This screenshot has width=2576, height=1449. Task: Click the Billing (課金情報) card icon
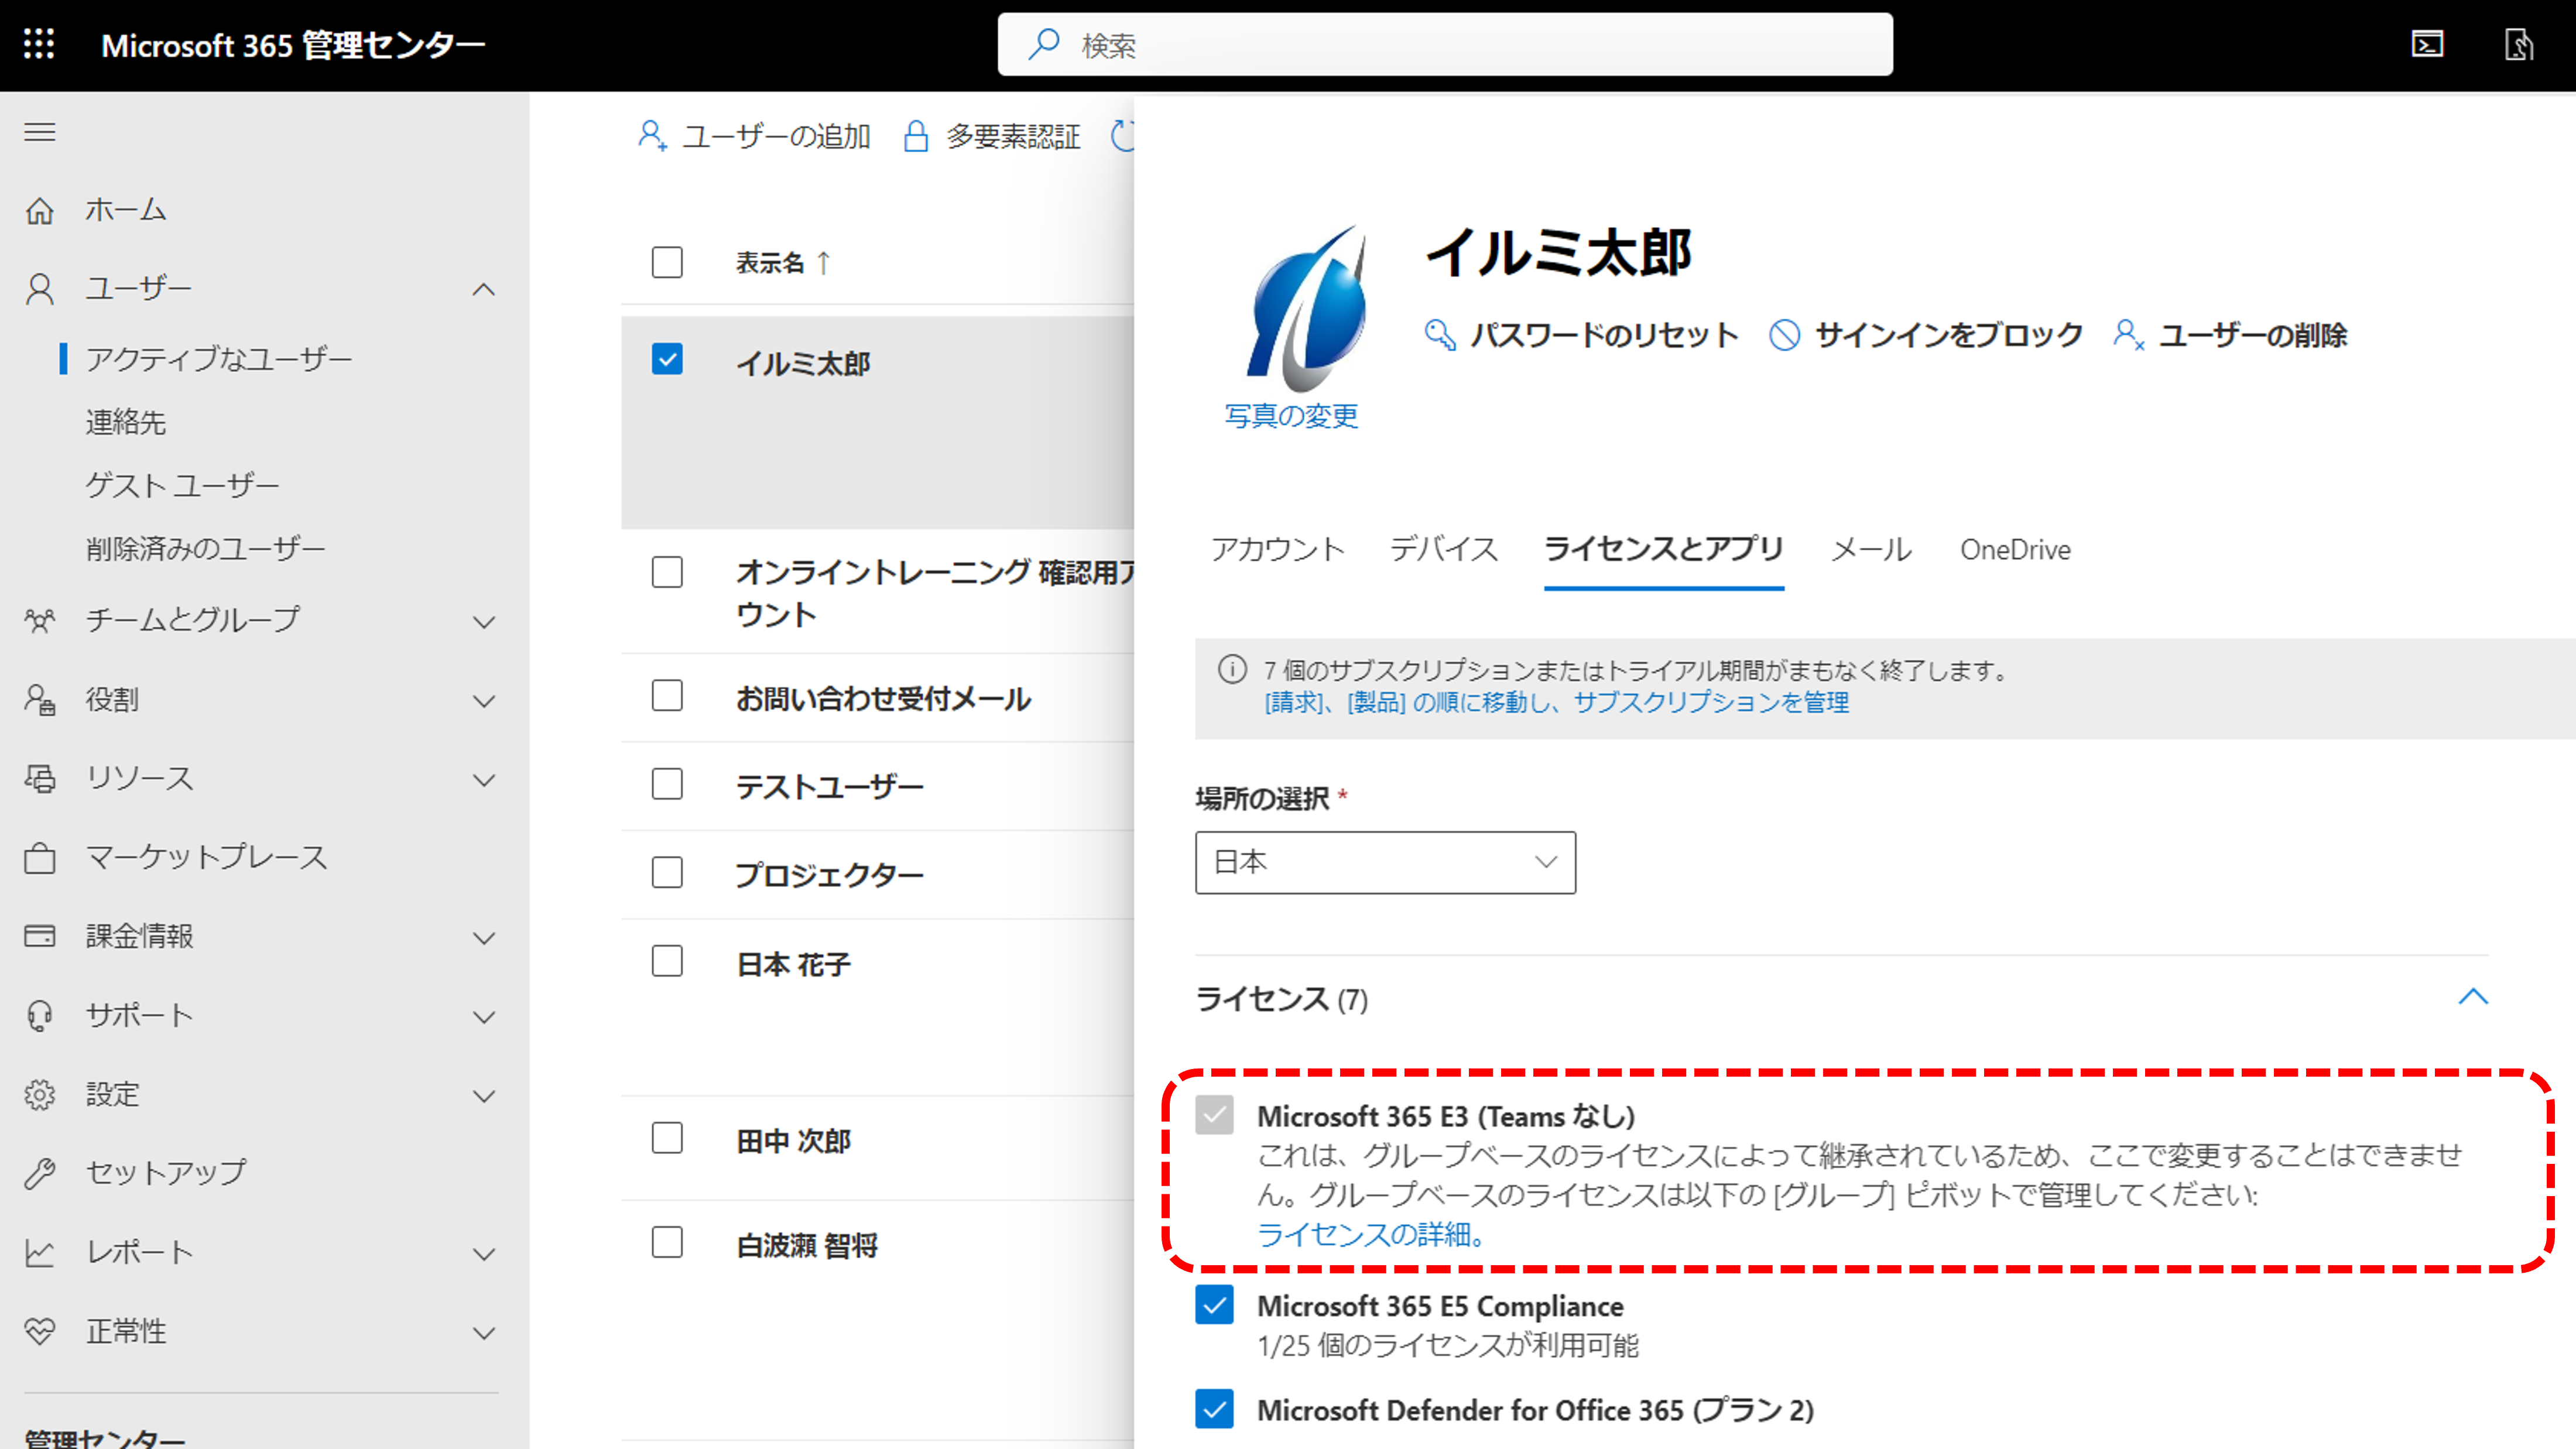click(x=40, y=936)
